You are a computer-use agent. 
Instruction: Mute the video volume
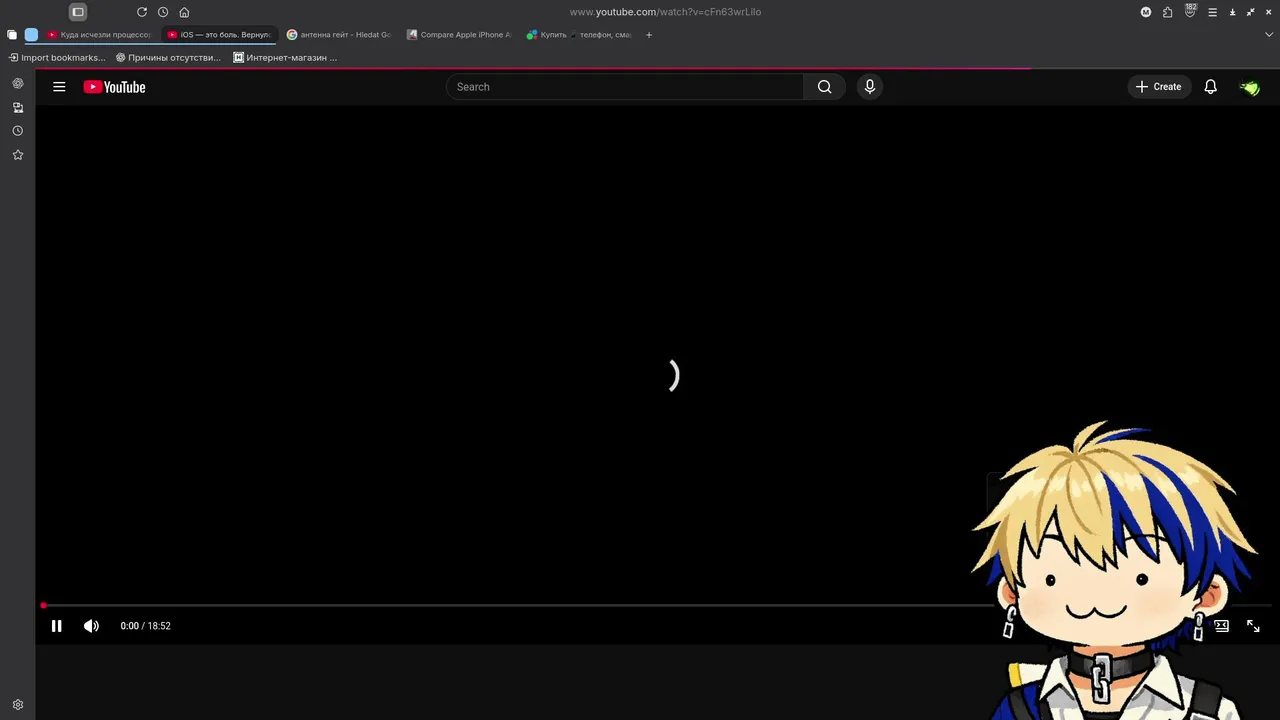tap(91, 626)
